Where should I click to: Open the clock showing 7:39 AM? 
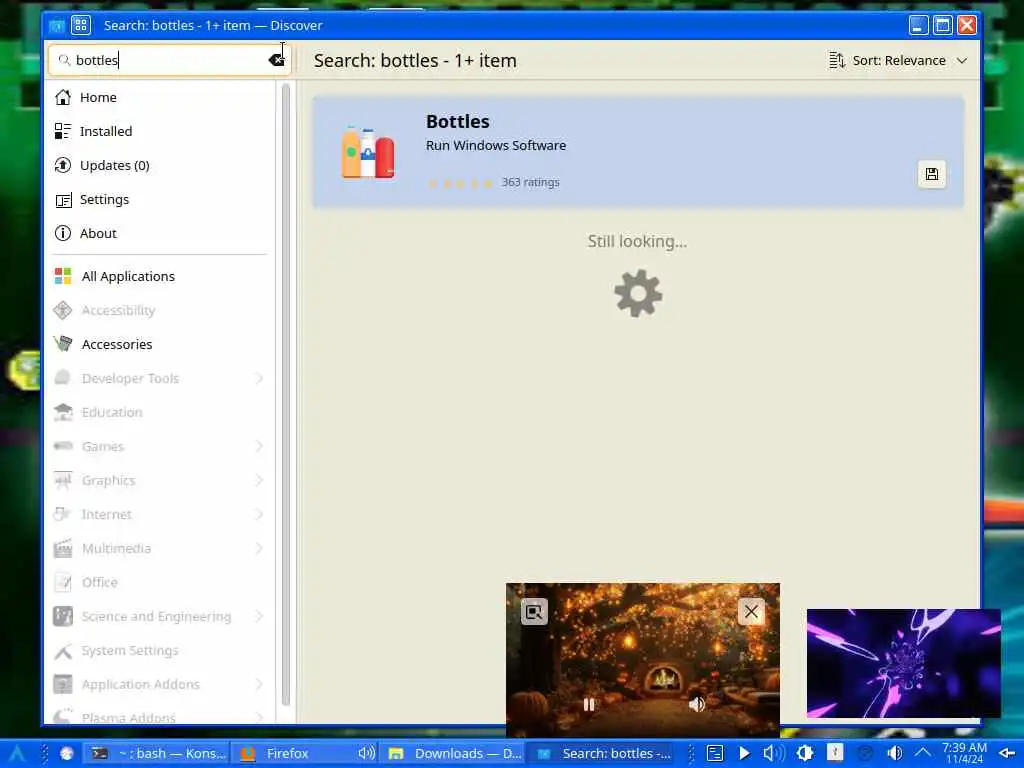pyautogui.click(x=964, y=754)
